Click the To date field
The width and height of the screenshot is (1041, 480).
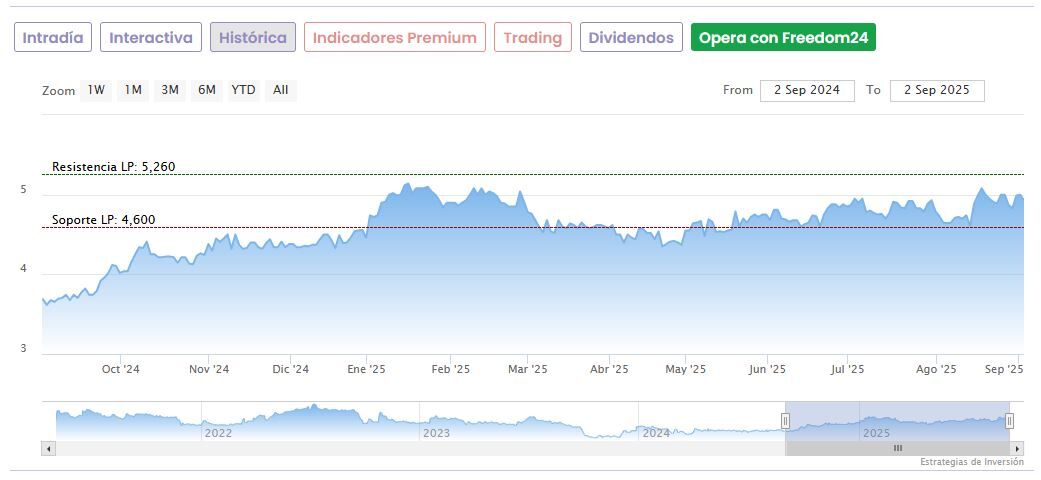tap(937, 90)
